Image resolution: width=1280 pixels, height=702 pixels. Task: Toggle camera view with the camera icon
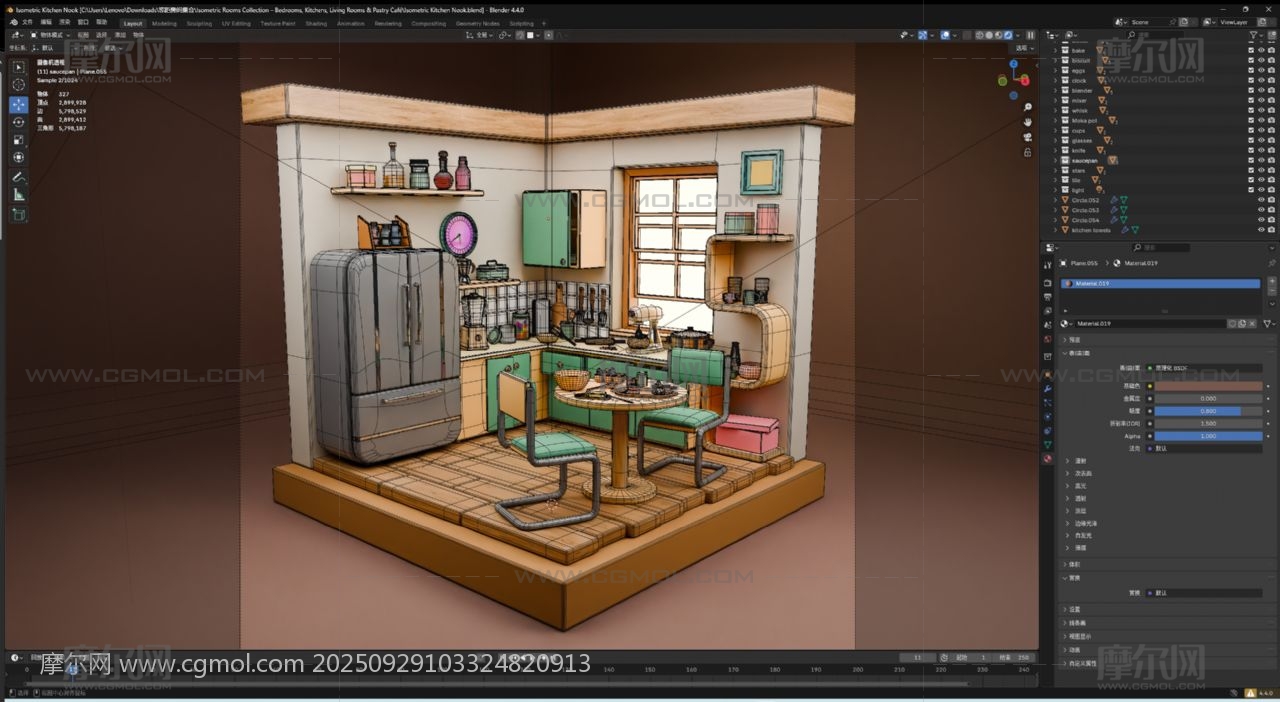[1027, 137]
